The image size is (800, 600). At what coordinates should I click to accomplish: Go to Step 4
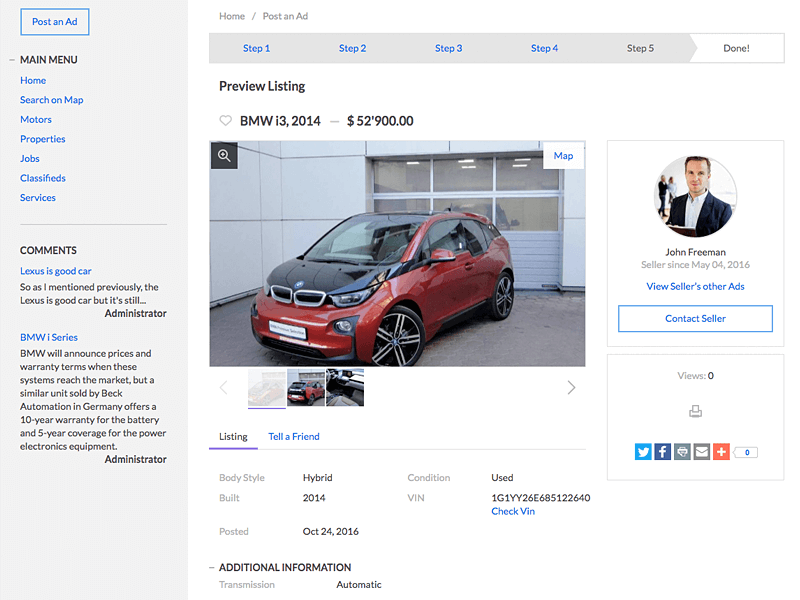pos(544,48)
